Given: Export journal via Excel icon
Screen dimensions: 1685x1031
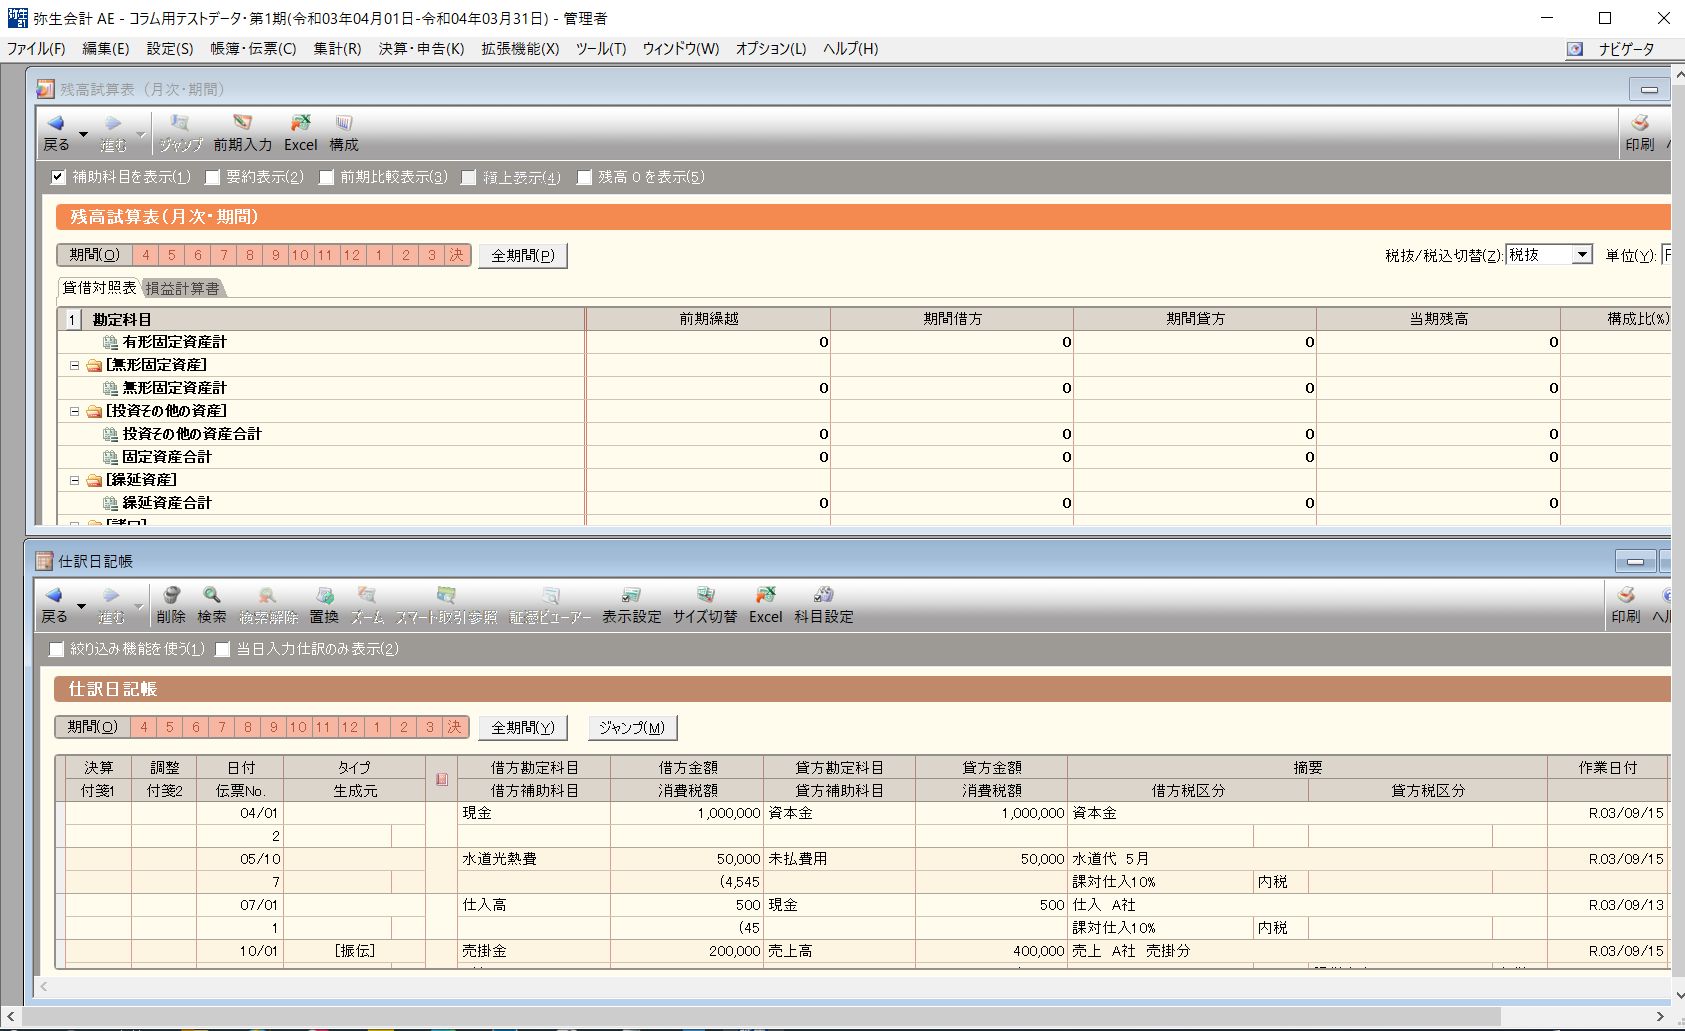Looking at the screenshot, I should click(x=765, y=605).
